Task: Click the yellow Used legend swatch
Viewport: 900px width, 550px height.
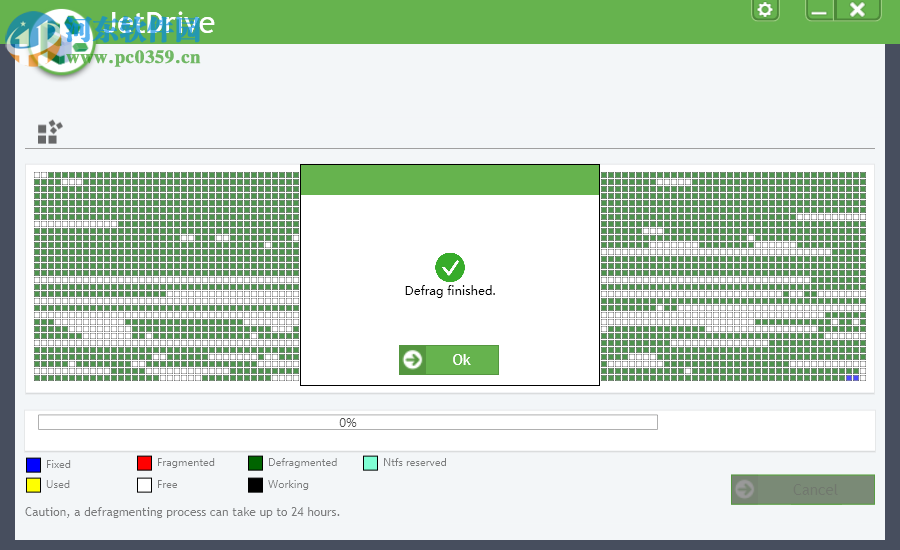Action: point(33,485)
